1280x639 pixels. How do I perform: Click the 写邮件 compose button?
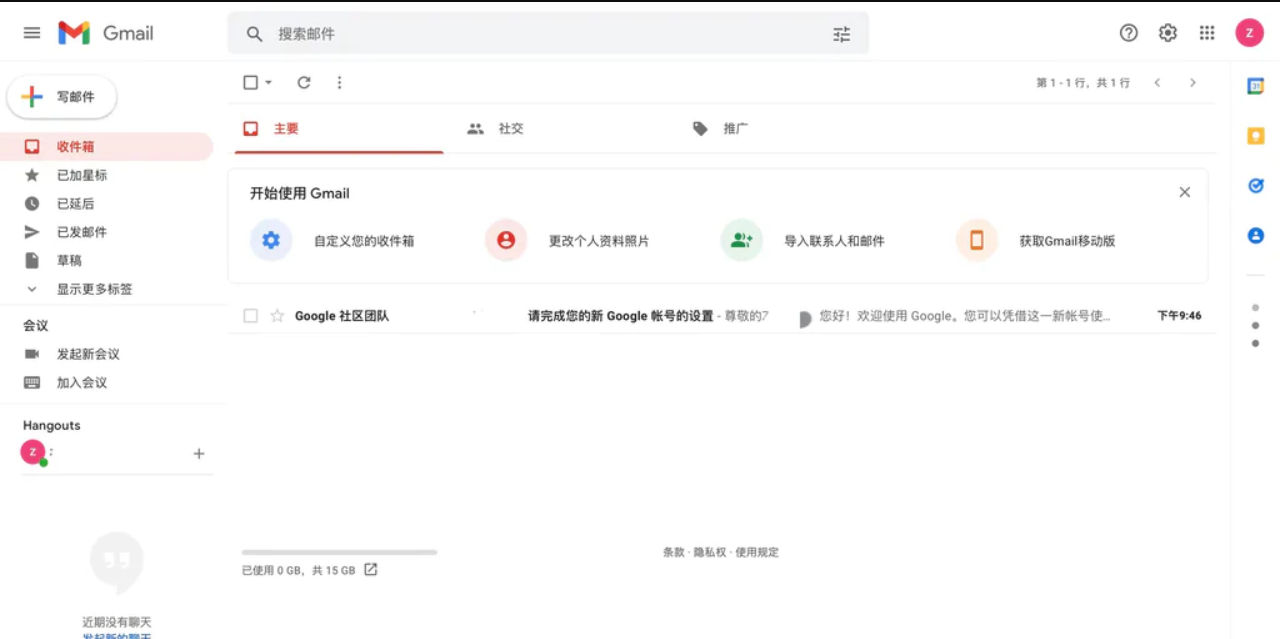62,97
